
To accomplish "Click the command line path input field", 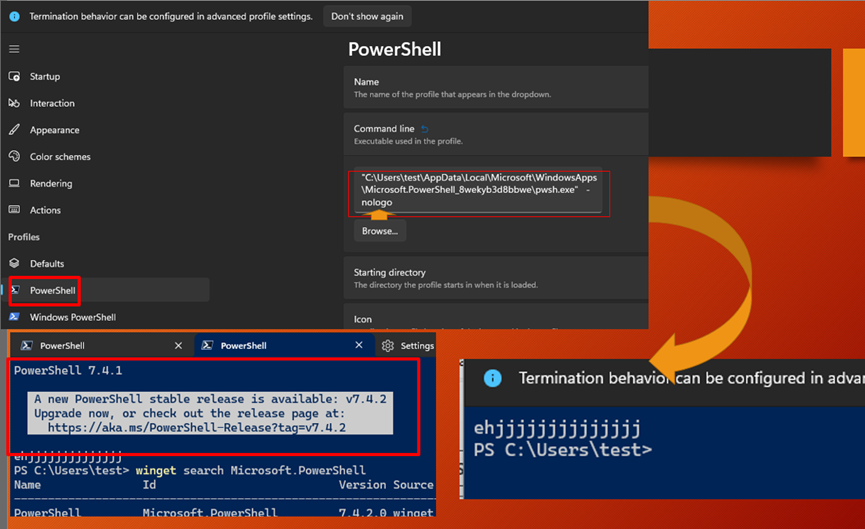I will (x=478, y=190).
